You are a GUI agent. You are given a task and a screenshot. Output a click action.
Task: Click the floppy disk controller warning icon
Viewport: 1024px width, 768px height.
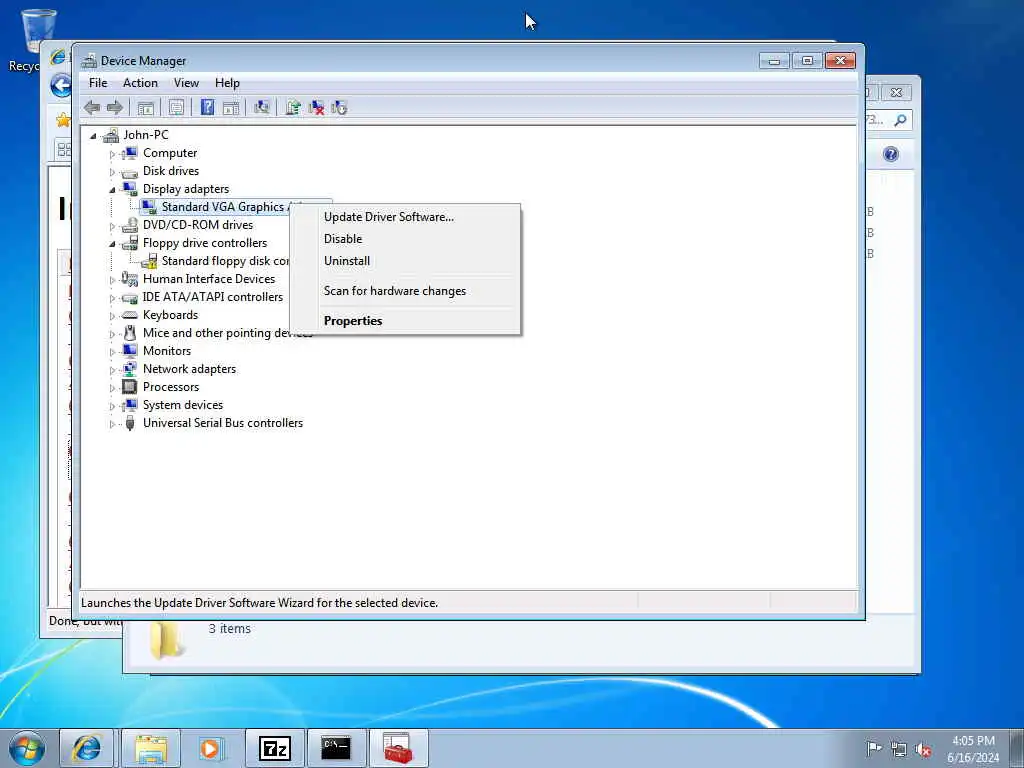[150, 261]
